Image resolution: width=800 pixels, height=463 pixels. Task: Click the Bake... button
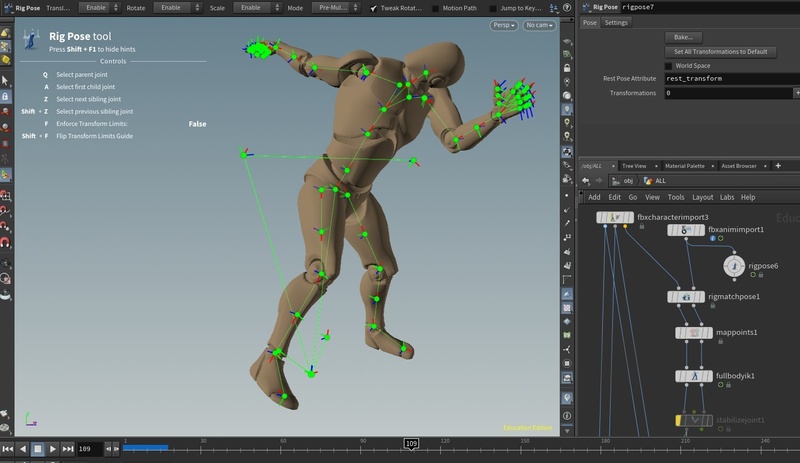pos(684,37)
